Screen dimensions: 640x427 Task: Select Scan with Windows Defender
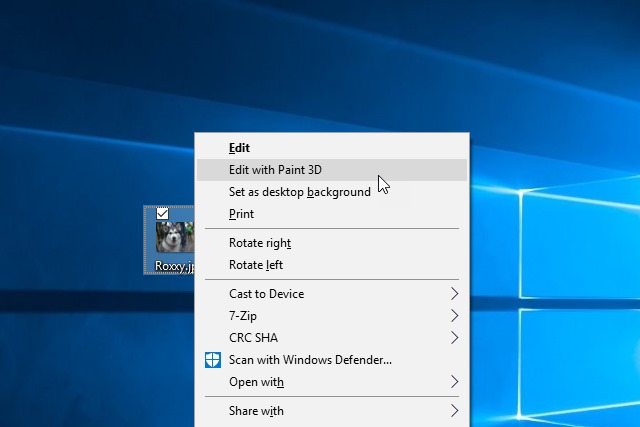[x=332, y=360]
